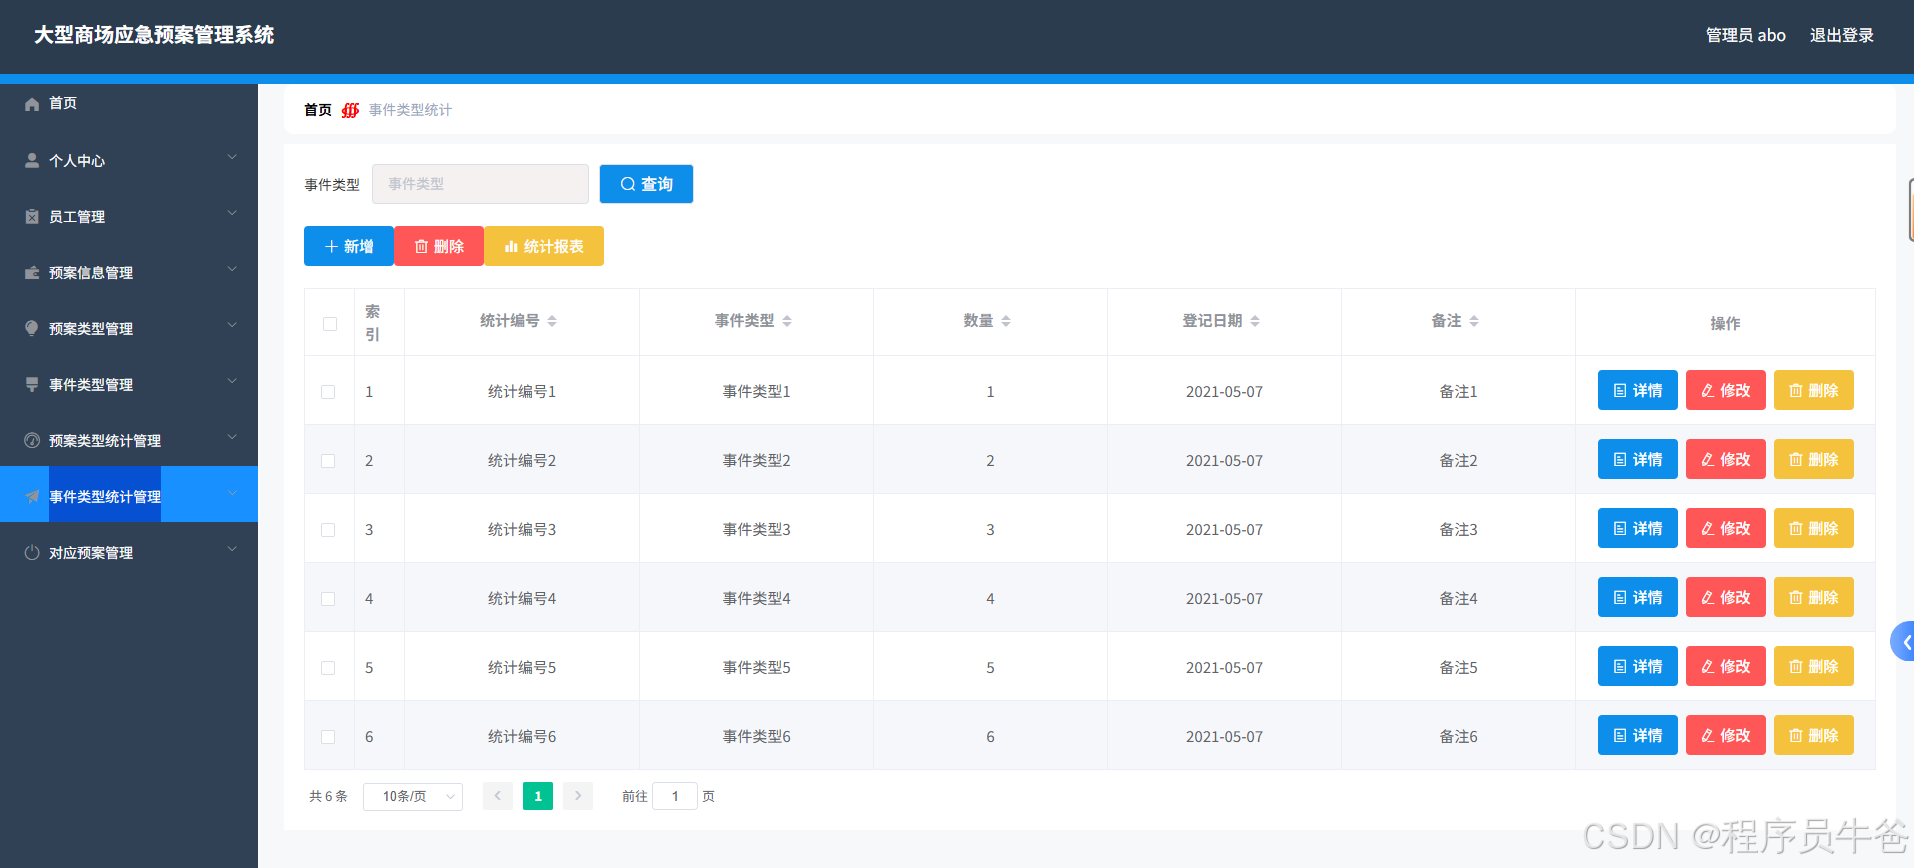Check the checkbox for row 统计编号5

click(x=328, y=668)
